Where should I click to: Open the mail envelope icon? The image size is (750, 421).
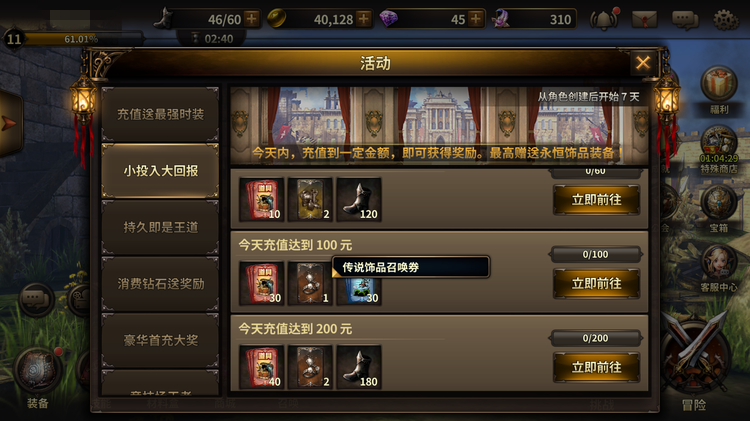click(x=644, y=20)
